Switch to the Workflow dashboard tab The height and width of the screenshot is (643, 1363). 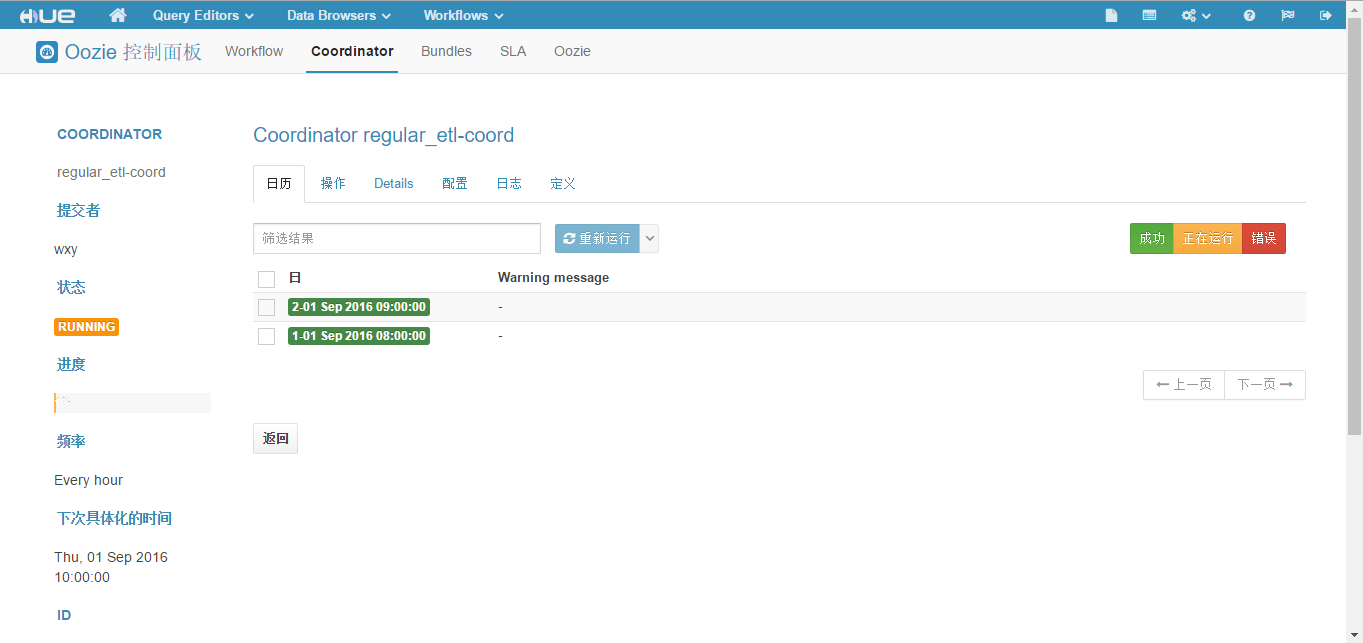pyautogui.click(x=254, y=51)
